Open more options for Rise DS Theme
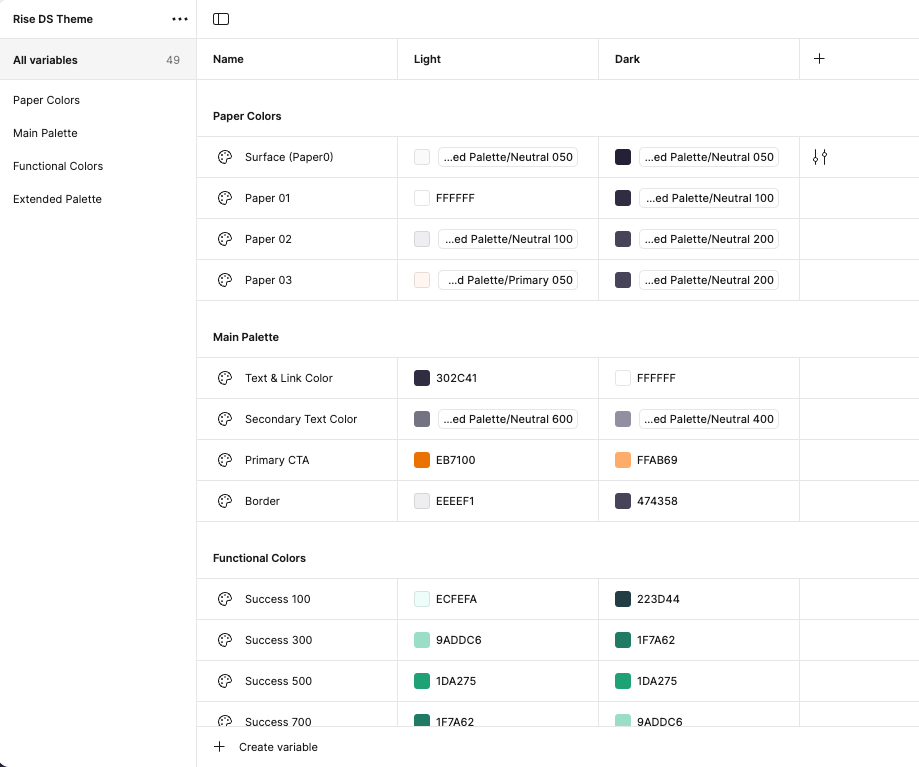 pyautogui.click(x=179, y=18)
